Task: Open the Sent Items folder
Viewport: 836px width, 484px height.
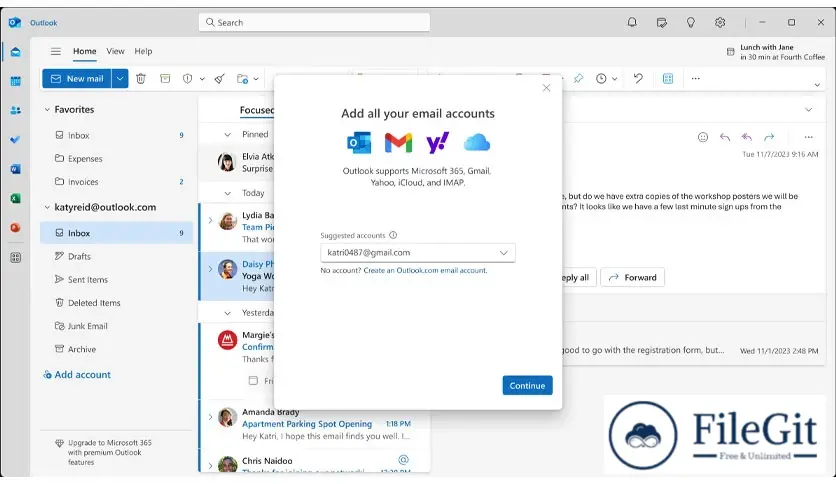Action: (x=116, y=280)
